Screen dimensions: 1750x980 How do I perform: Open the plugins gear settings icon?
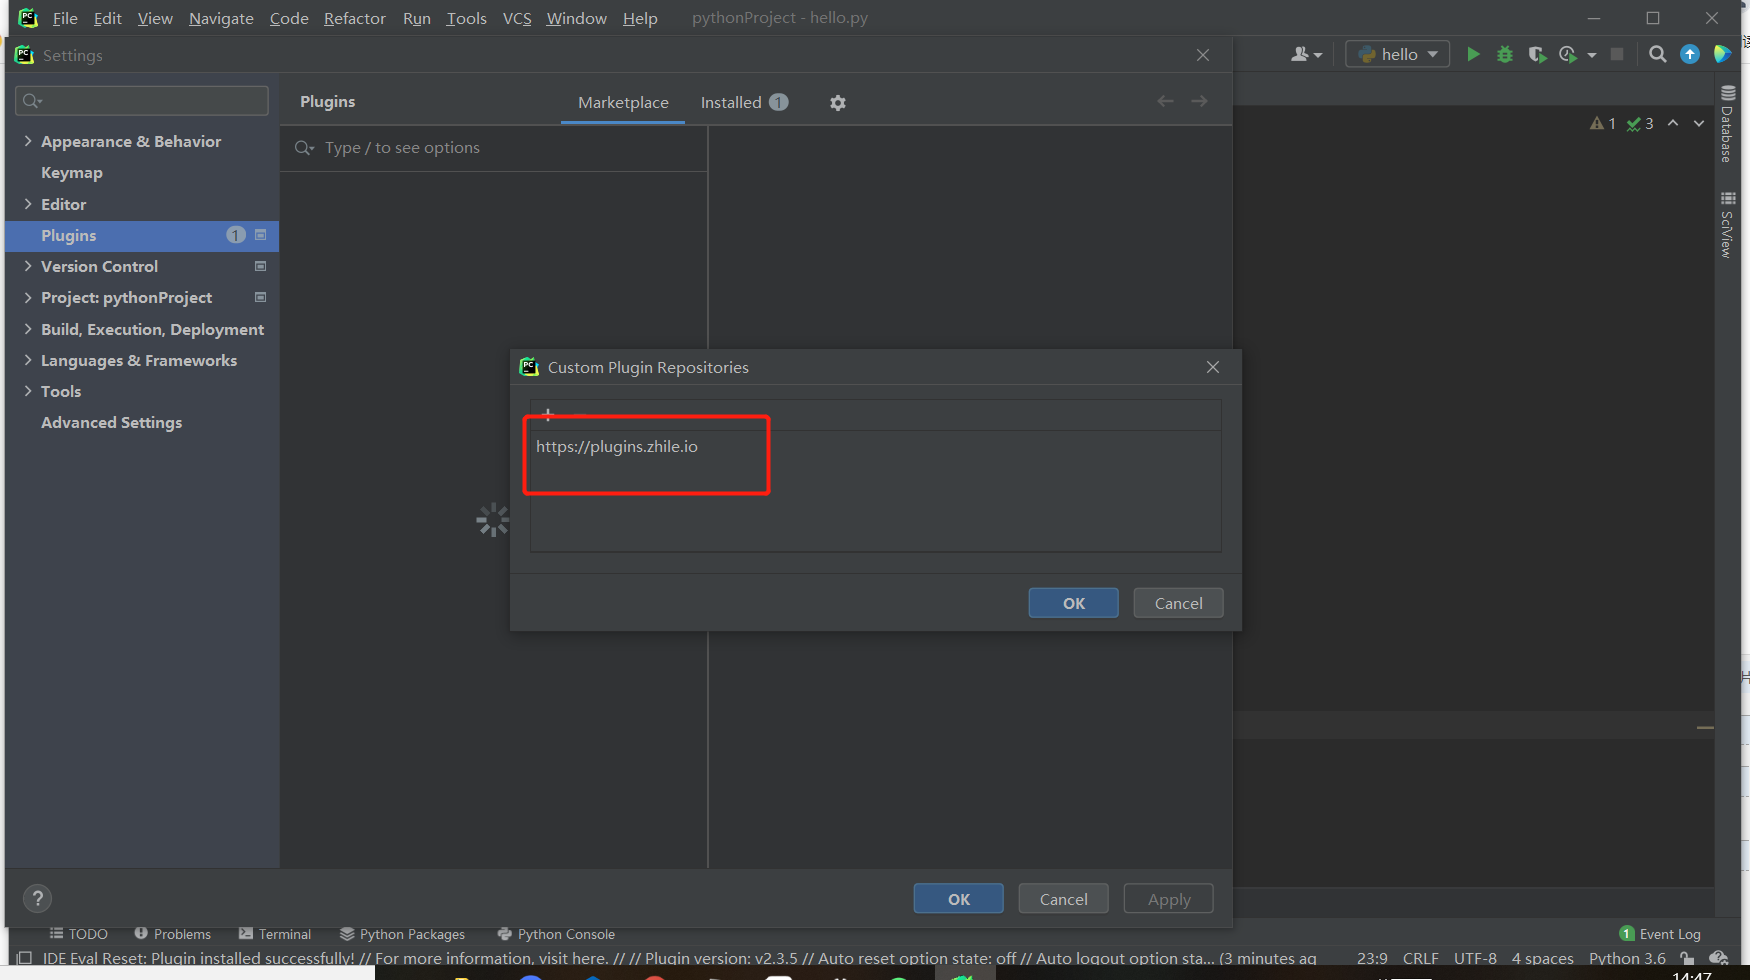click(838, 102)
